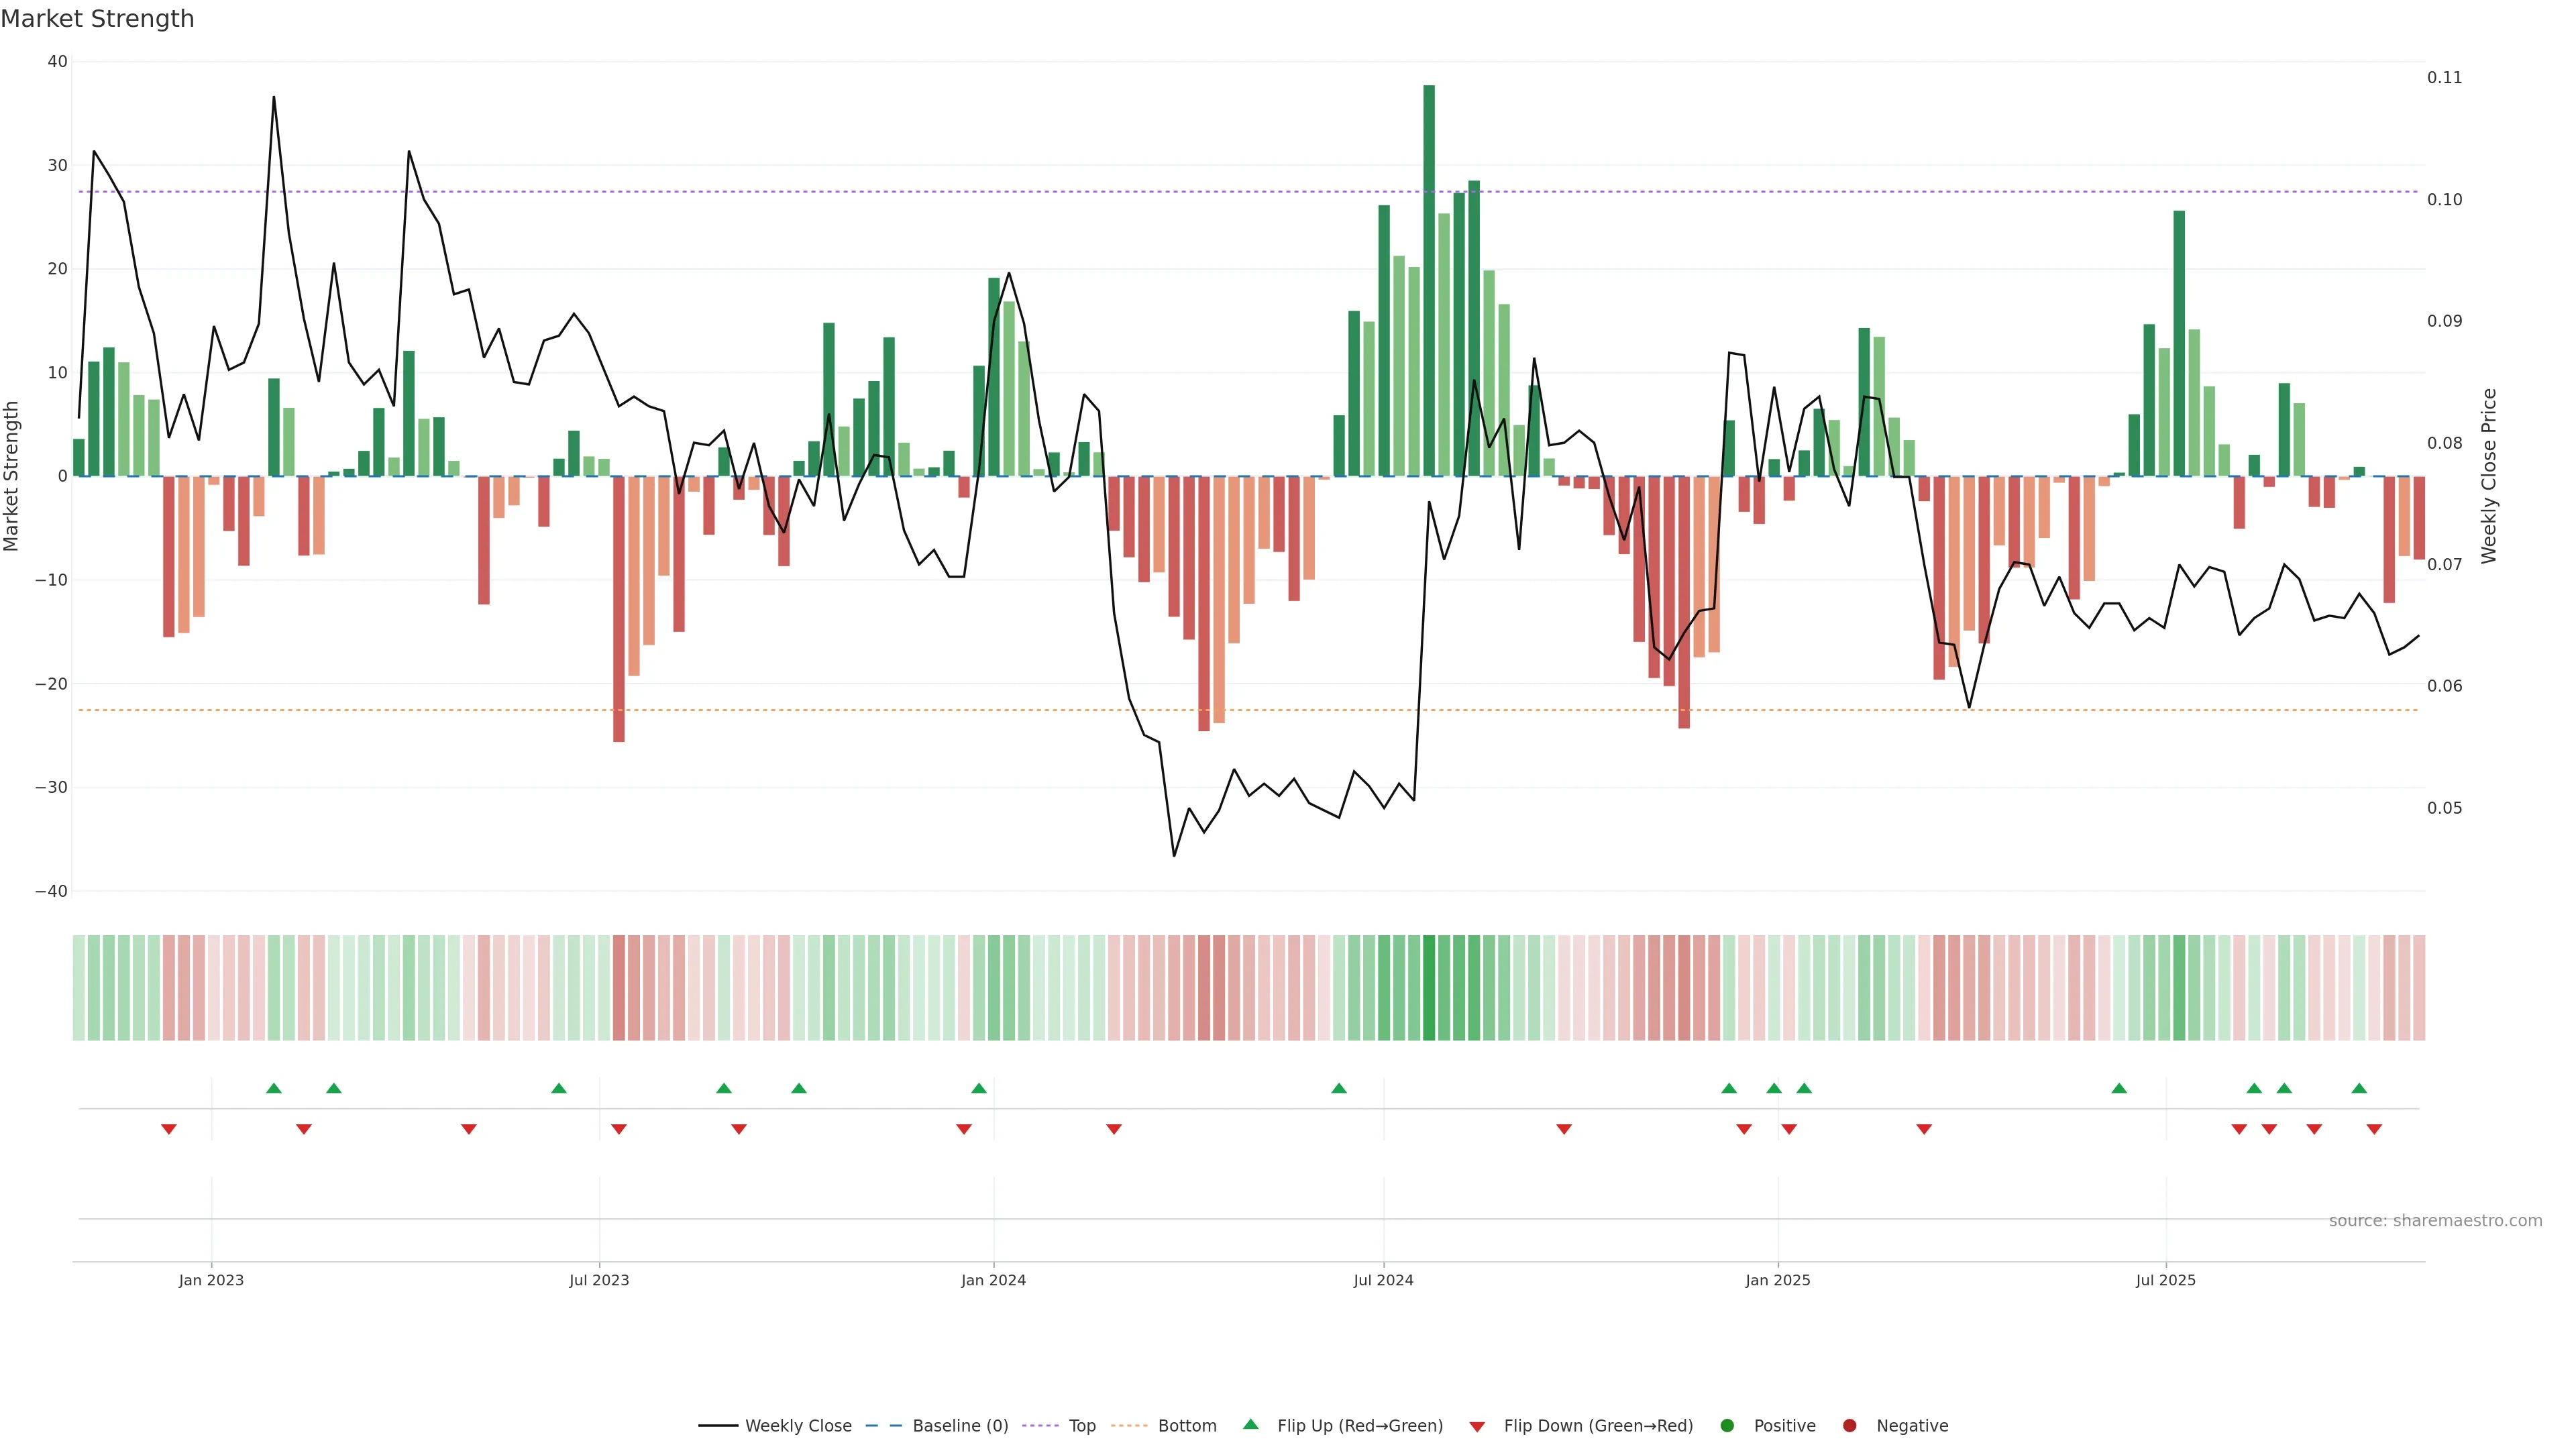Click the green Positive legend dot
The width and height of the screenshot is (2576, 1449).
click(x=1727, y=1425)
